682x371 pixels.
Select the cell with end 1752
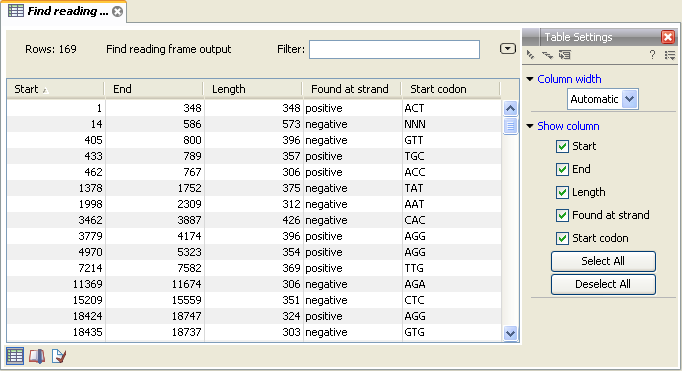coord(154,188)
